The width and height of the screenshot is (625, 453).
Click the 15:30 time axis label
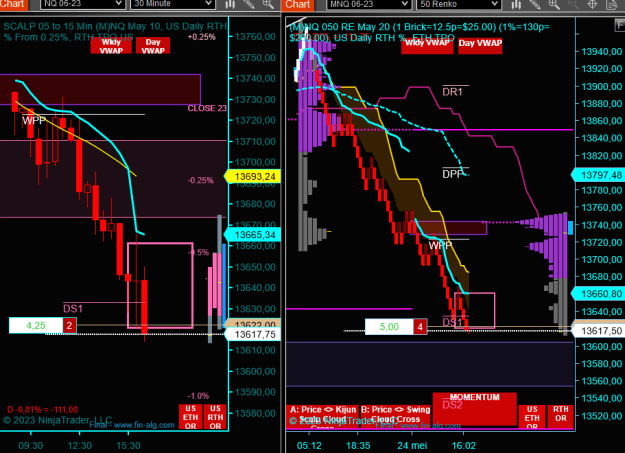pos(128,445)
